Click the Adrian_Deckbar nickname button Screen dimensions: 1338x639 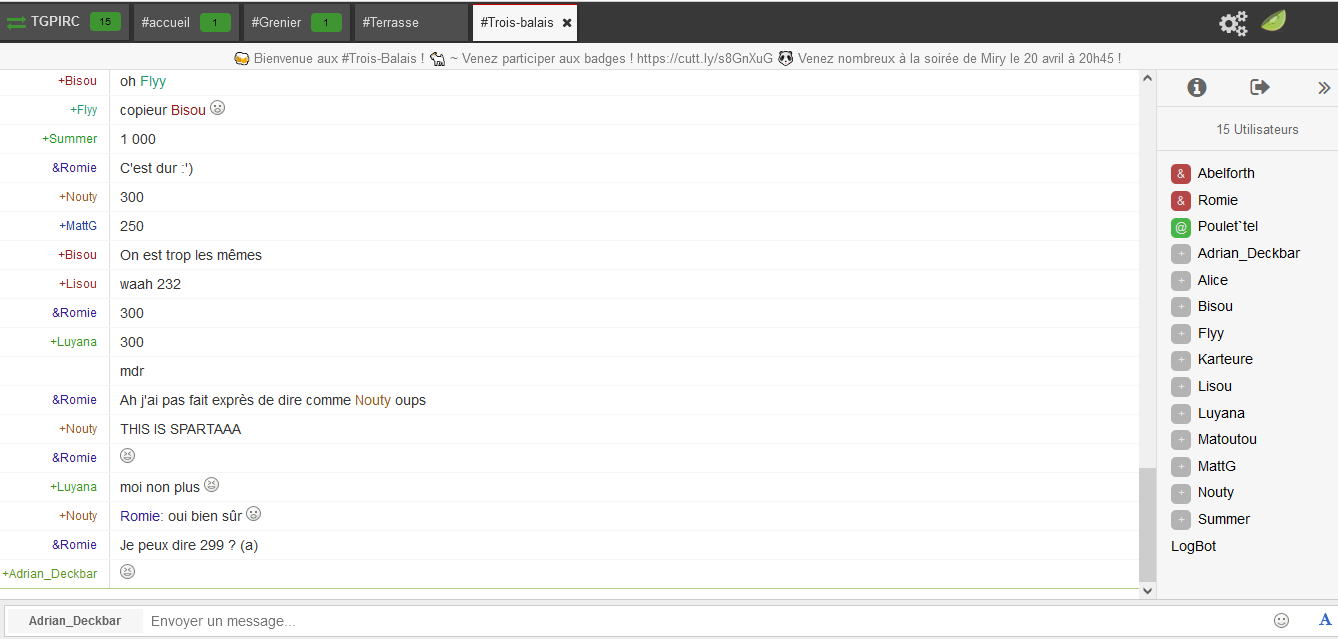tap(75, 621)
